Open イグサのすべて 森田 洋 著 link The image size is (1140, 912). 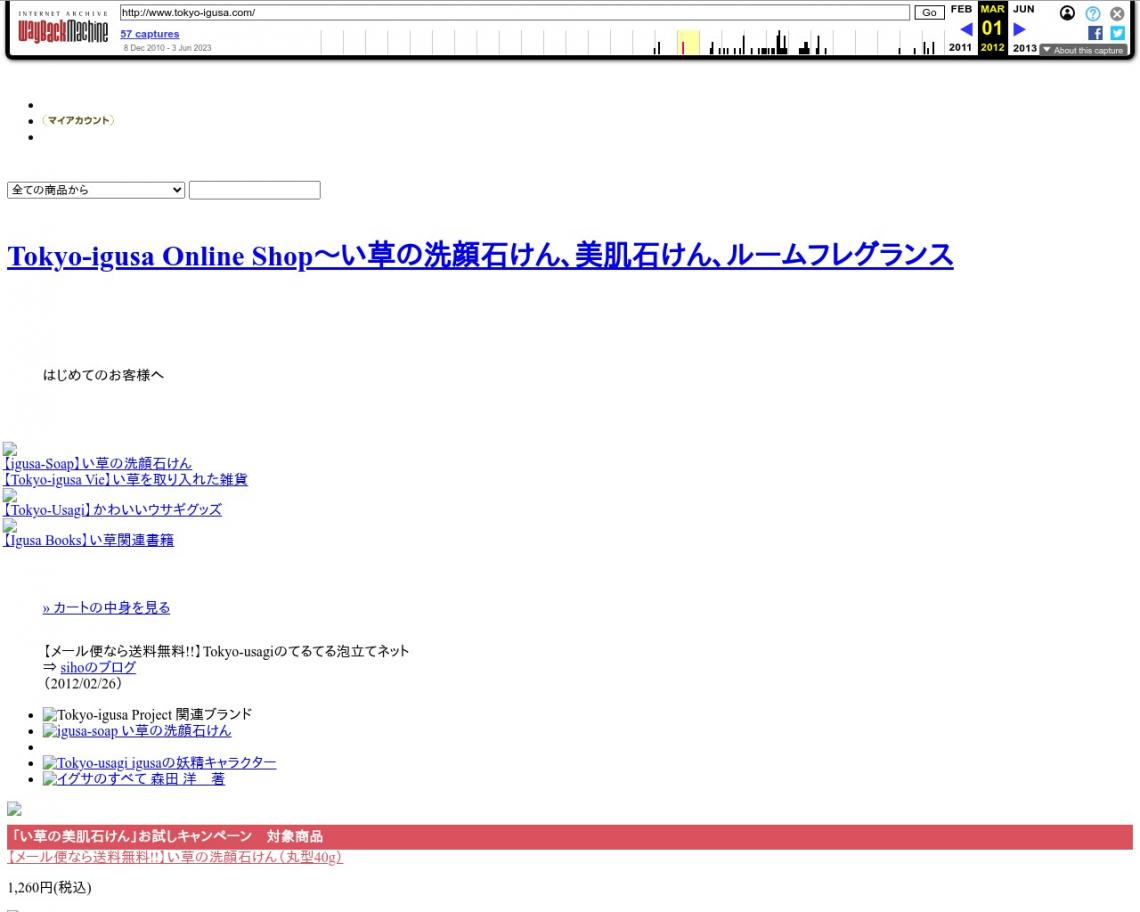(134, 779)
